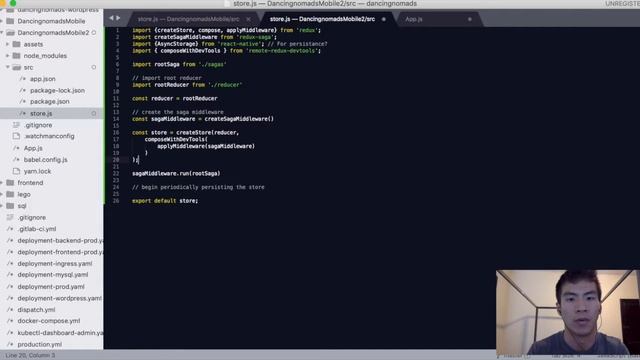Click the app.json file icon
Viewport: 640px width, 360px height.
pos(23,79)
